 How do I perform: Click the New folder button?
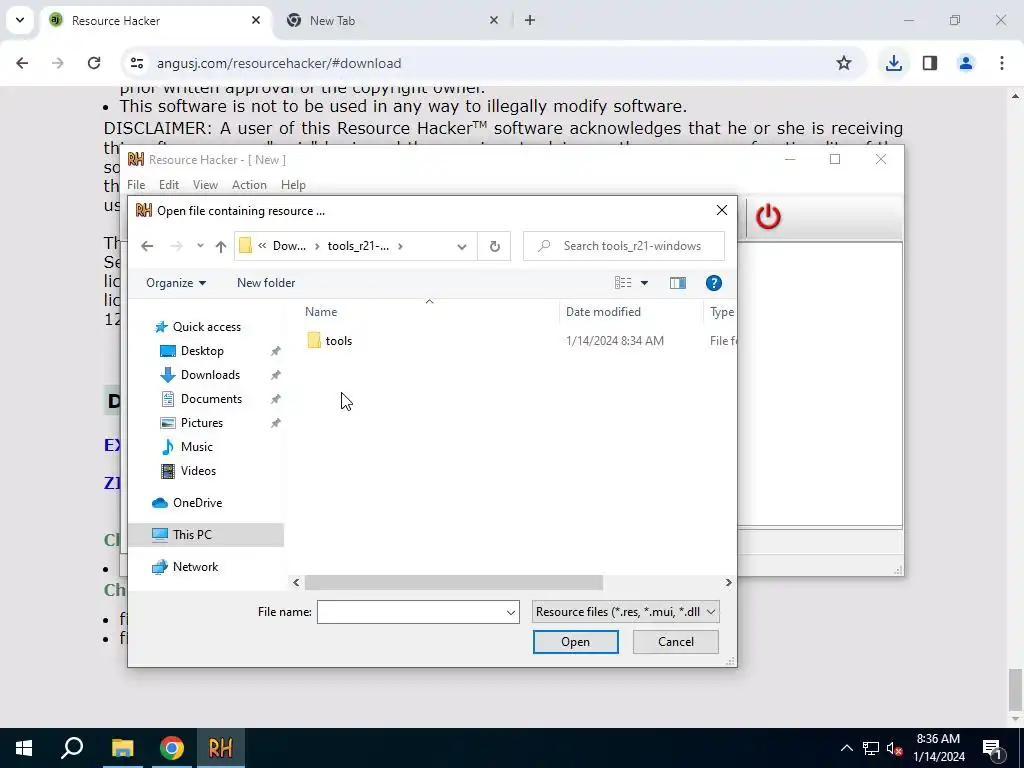(x=266, y=283)
